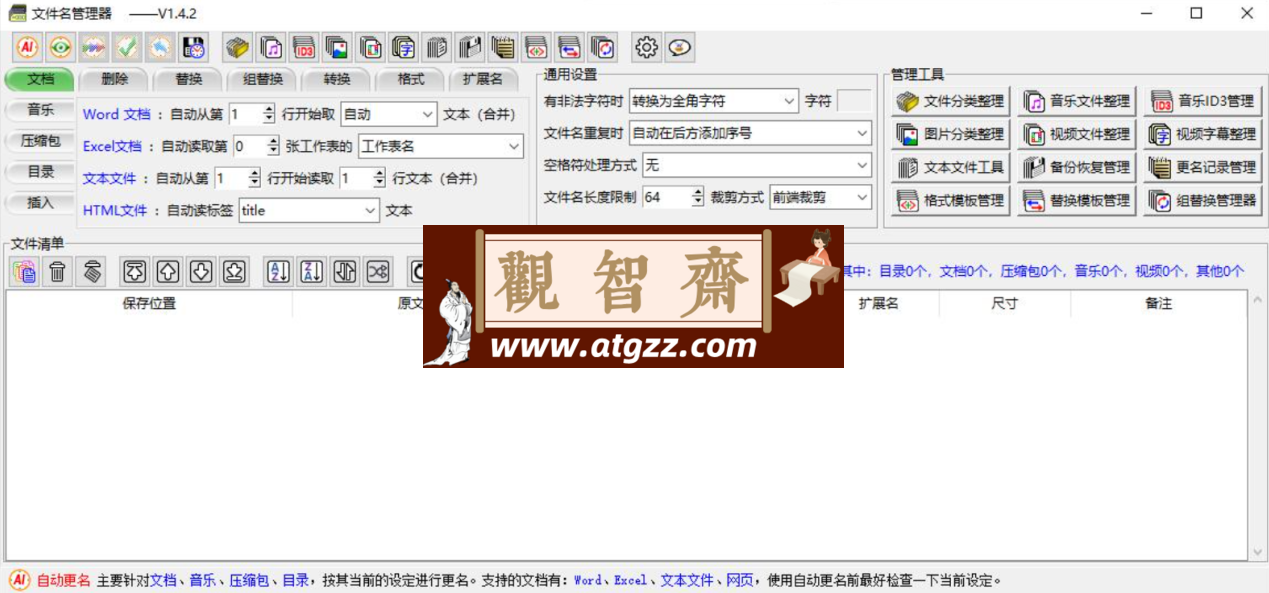Click the AI icon in status bar
The image size is (1269, 593).
[19, 580]
